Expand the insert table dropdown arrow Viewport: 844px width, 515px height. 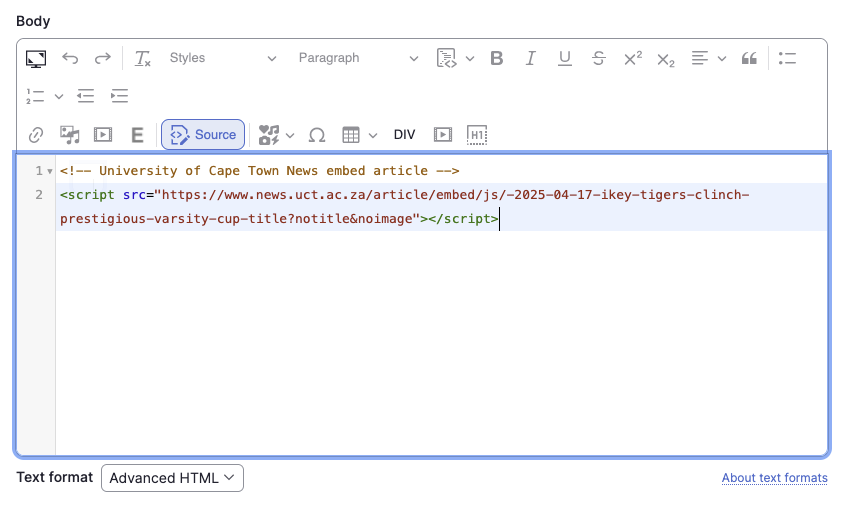pos(372,135)
